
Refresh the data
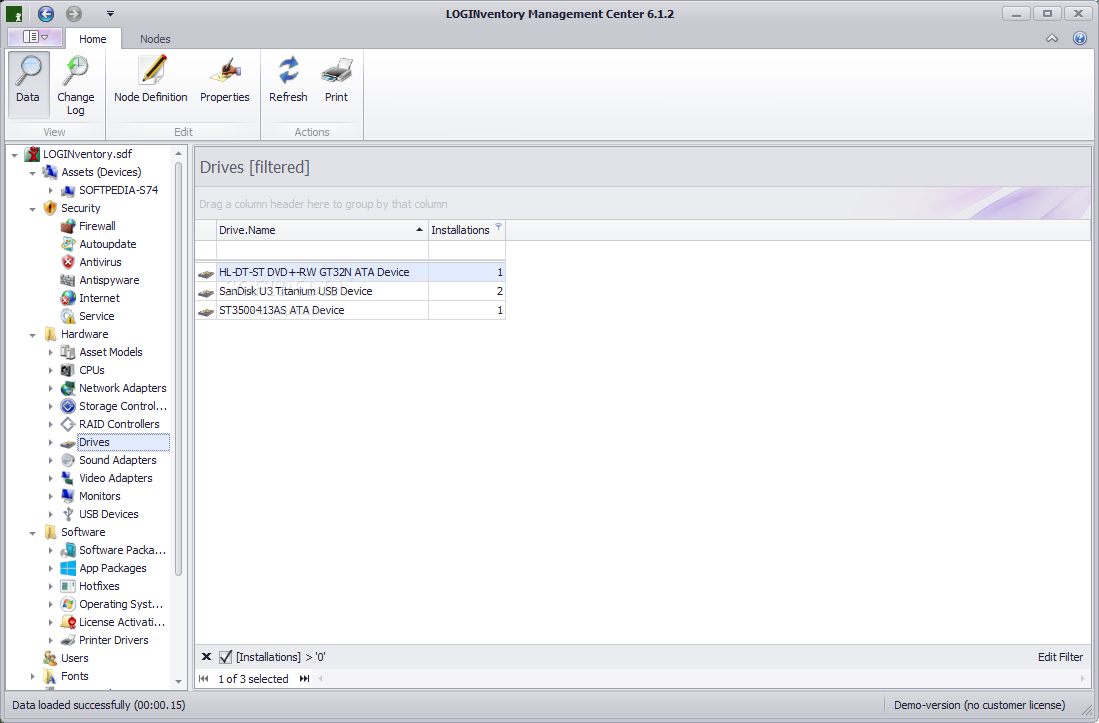pyautogui.click(x=288, y=79)
